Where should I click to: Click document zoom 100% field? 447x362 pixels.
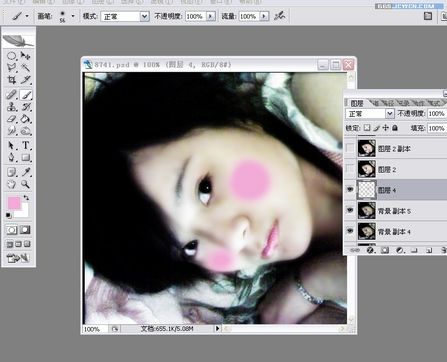[94, 329]
